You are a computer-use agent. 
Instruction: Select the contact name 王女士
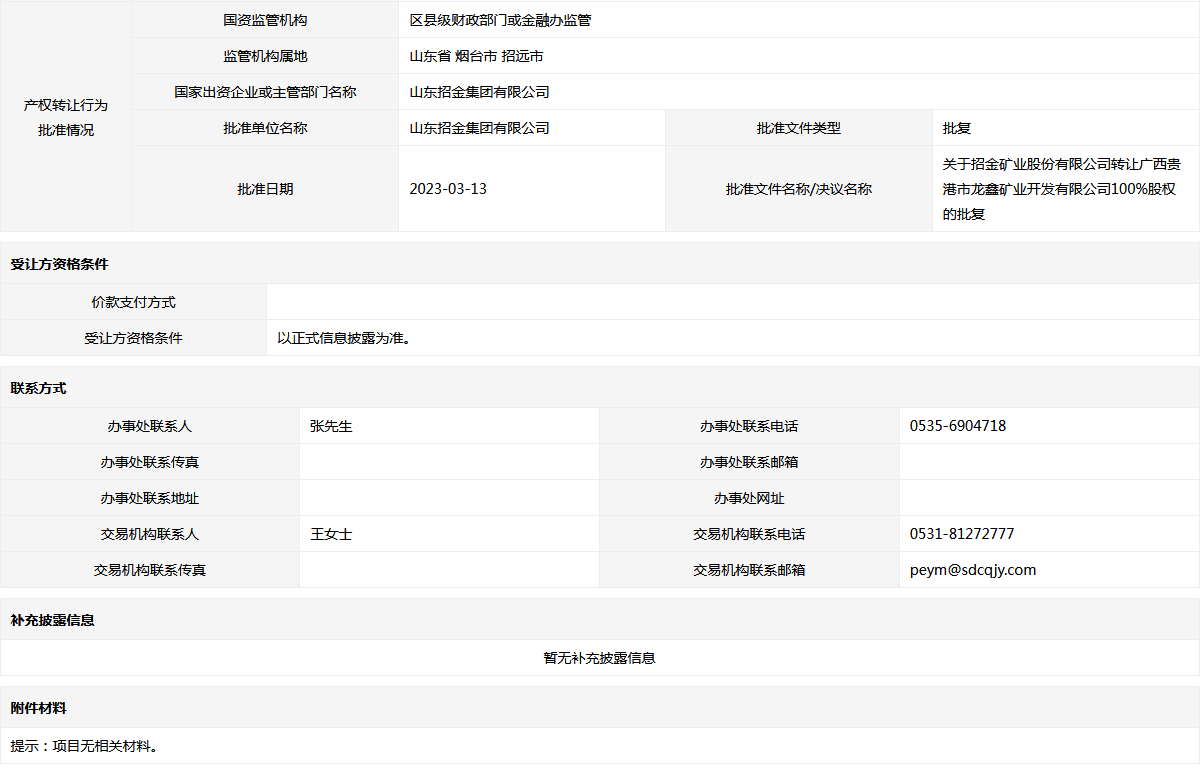332,534
